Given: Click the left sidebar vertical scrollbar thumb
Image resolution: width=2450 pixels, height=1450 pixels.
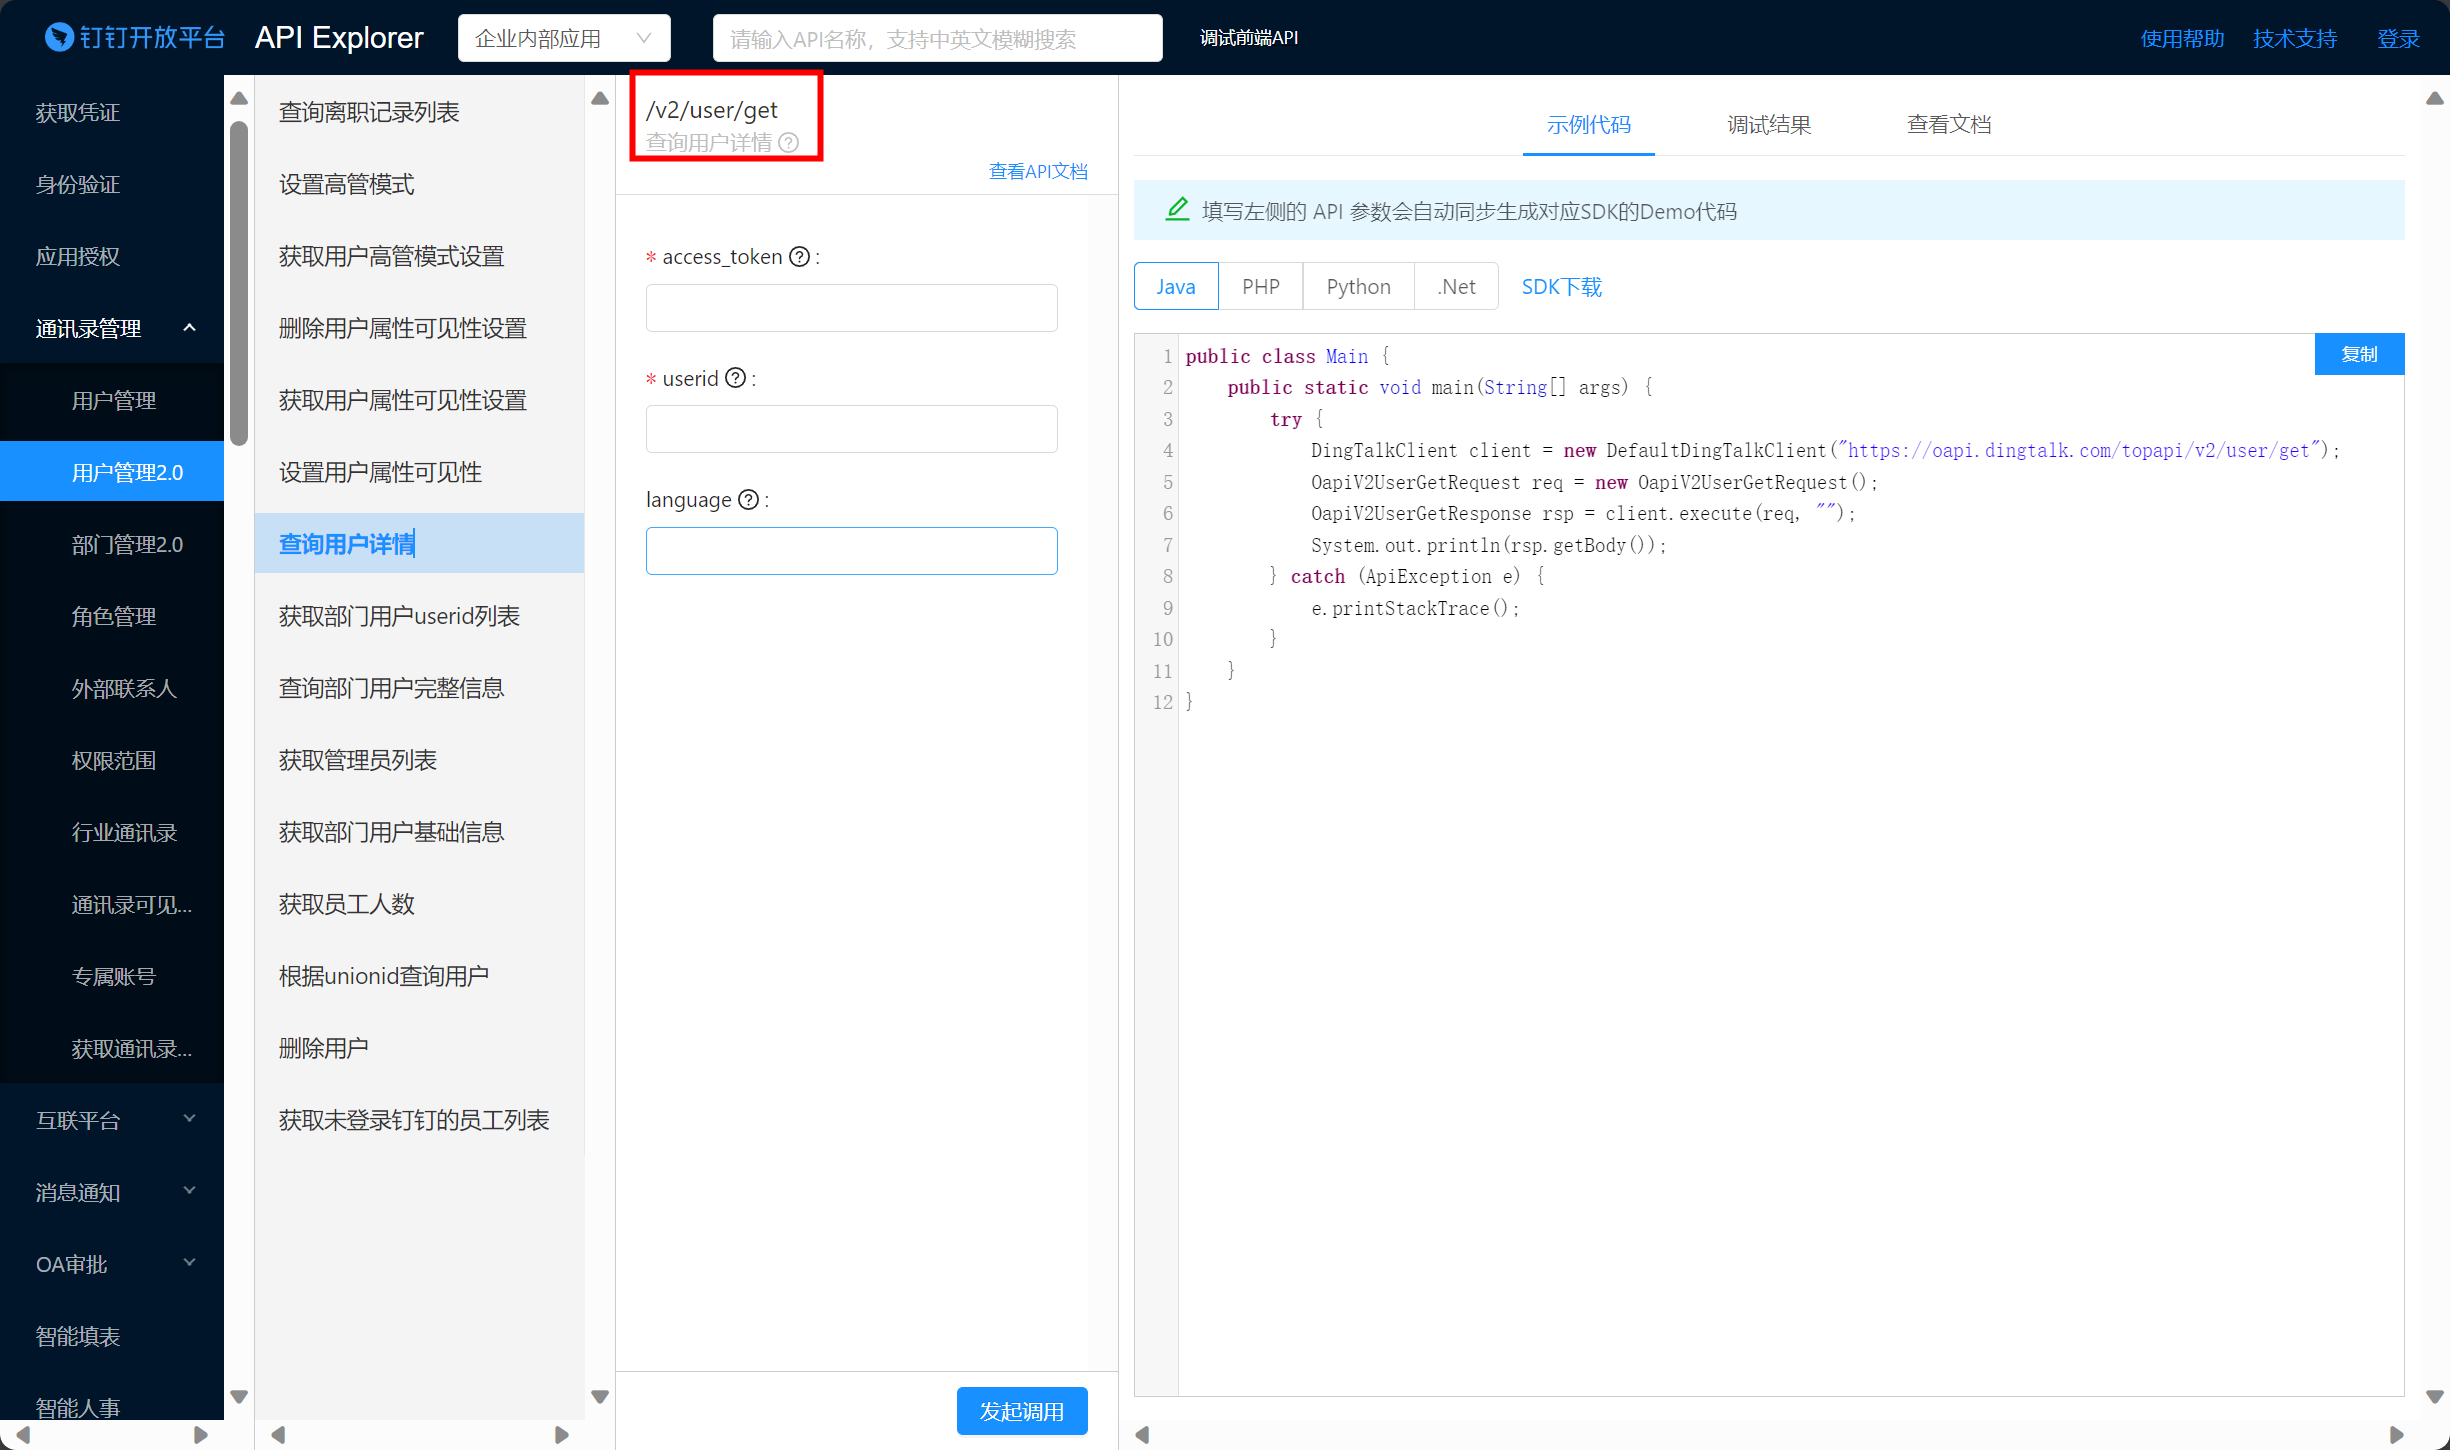Looking at the screenshot, I should point(239,283).
